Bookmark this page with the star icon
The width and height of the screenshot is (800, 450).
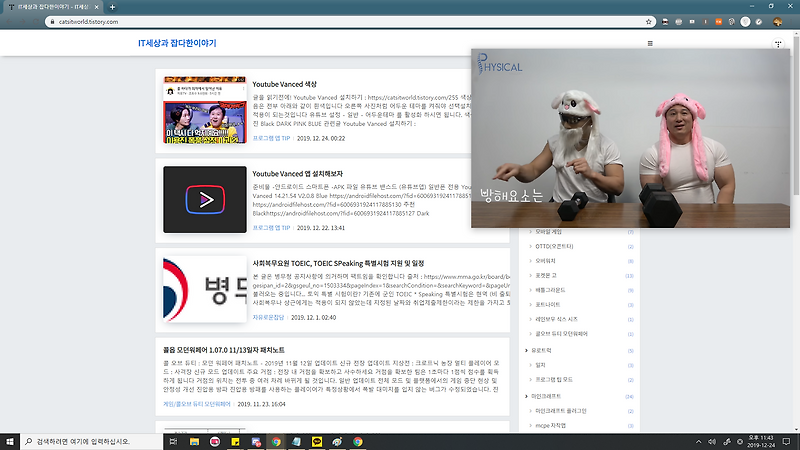(x=648, y=21)
